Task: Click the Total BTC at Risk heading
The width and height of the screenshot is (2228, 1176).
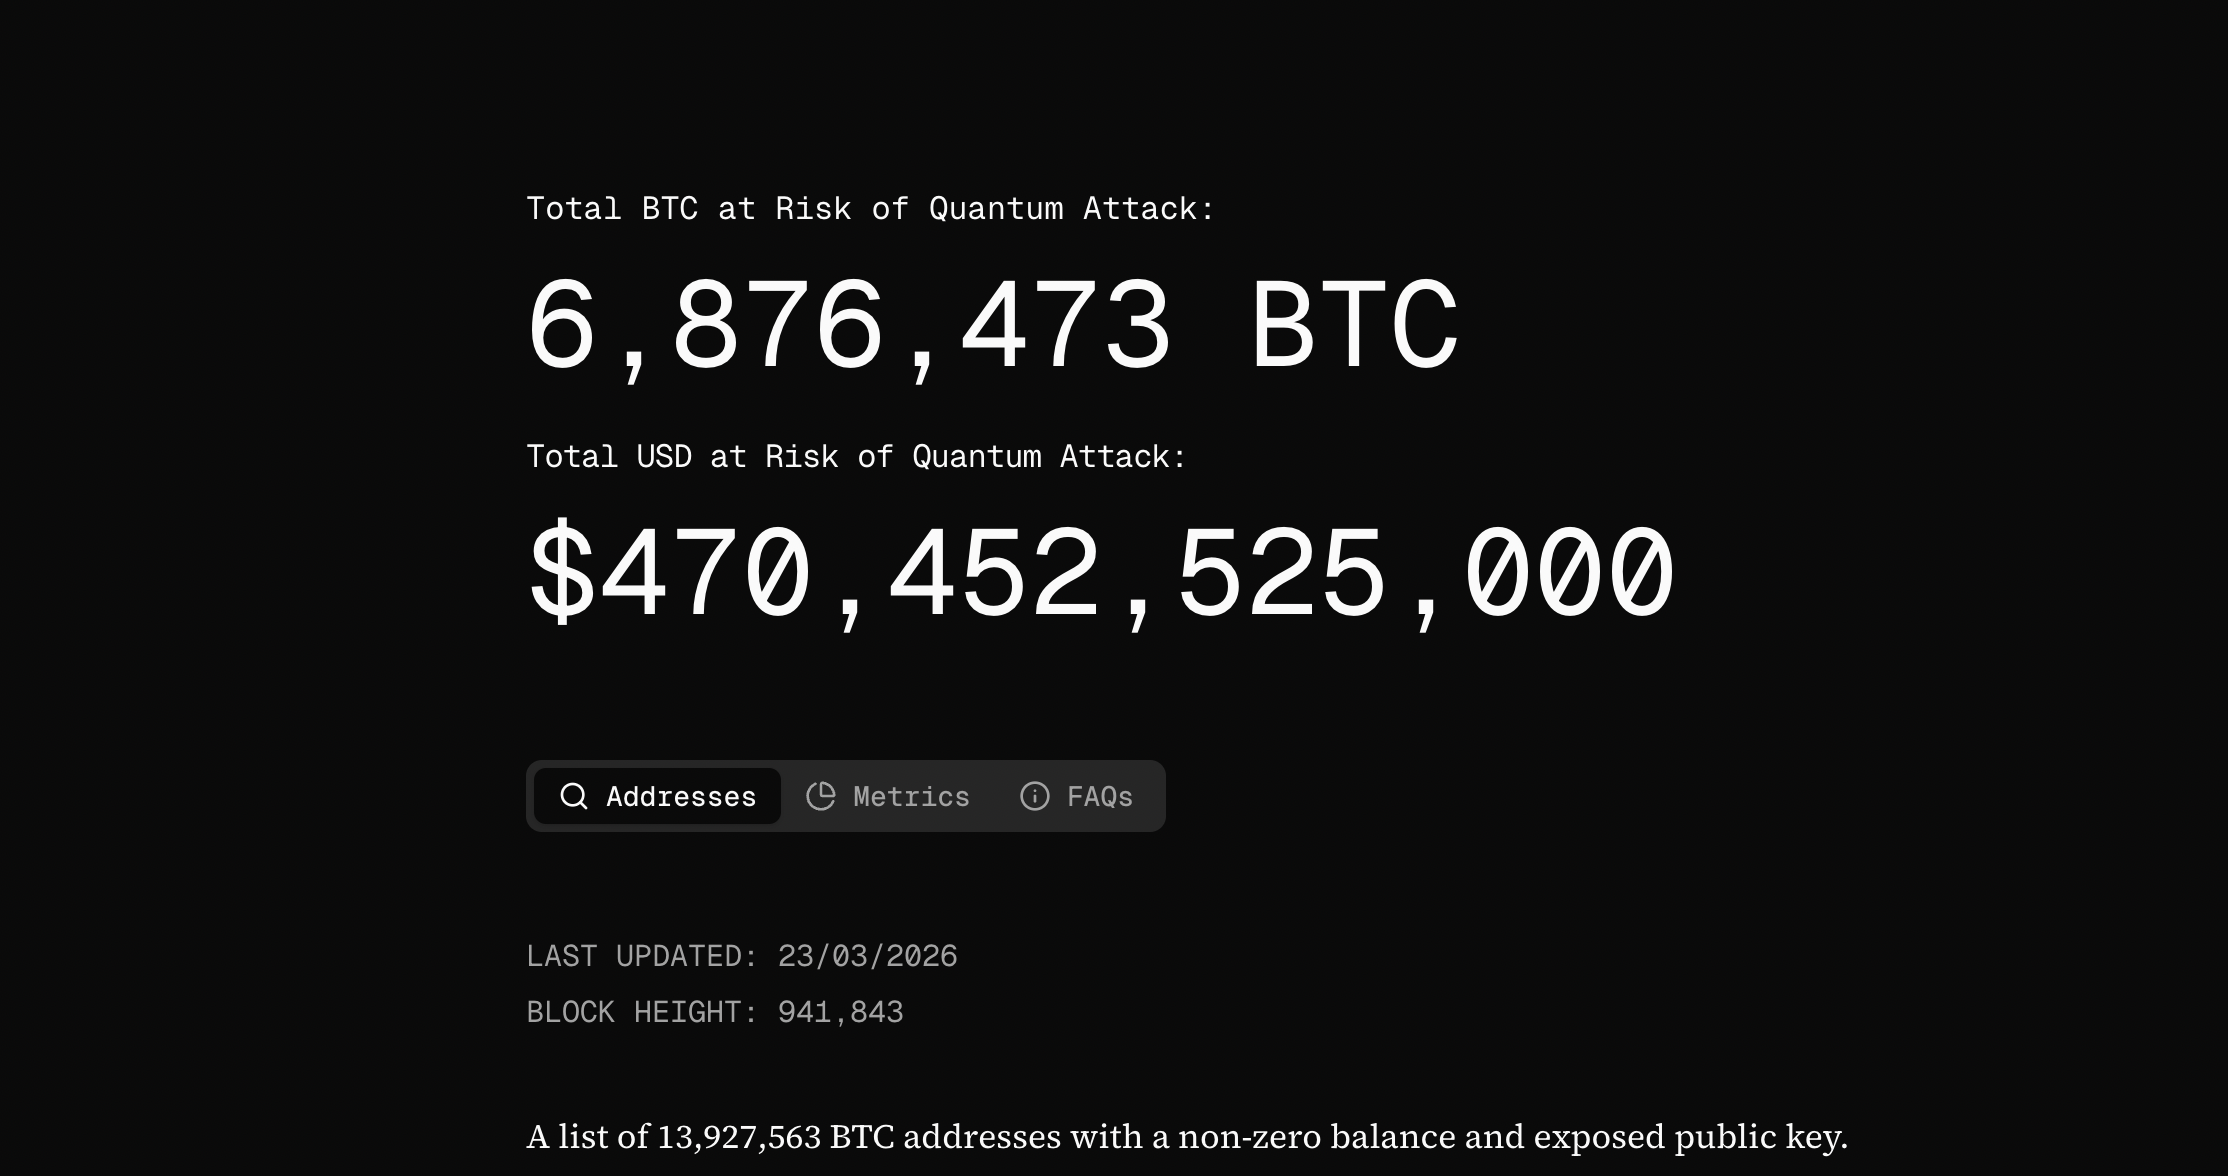Action: point(870,208)
